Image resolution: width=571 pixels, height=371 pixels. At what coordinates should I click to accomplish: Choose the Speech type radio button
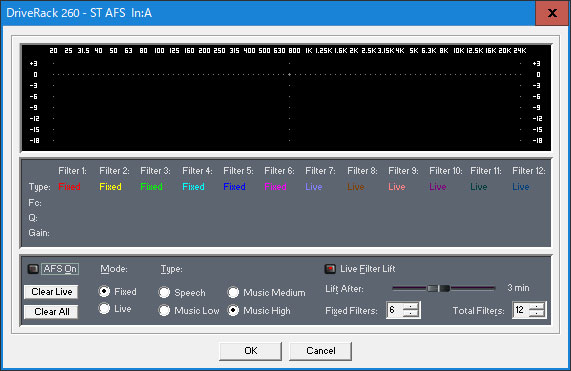[x=164, y=292]
